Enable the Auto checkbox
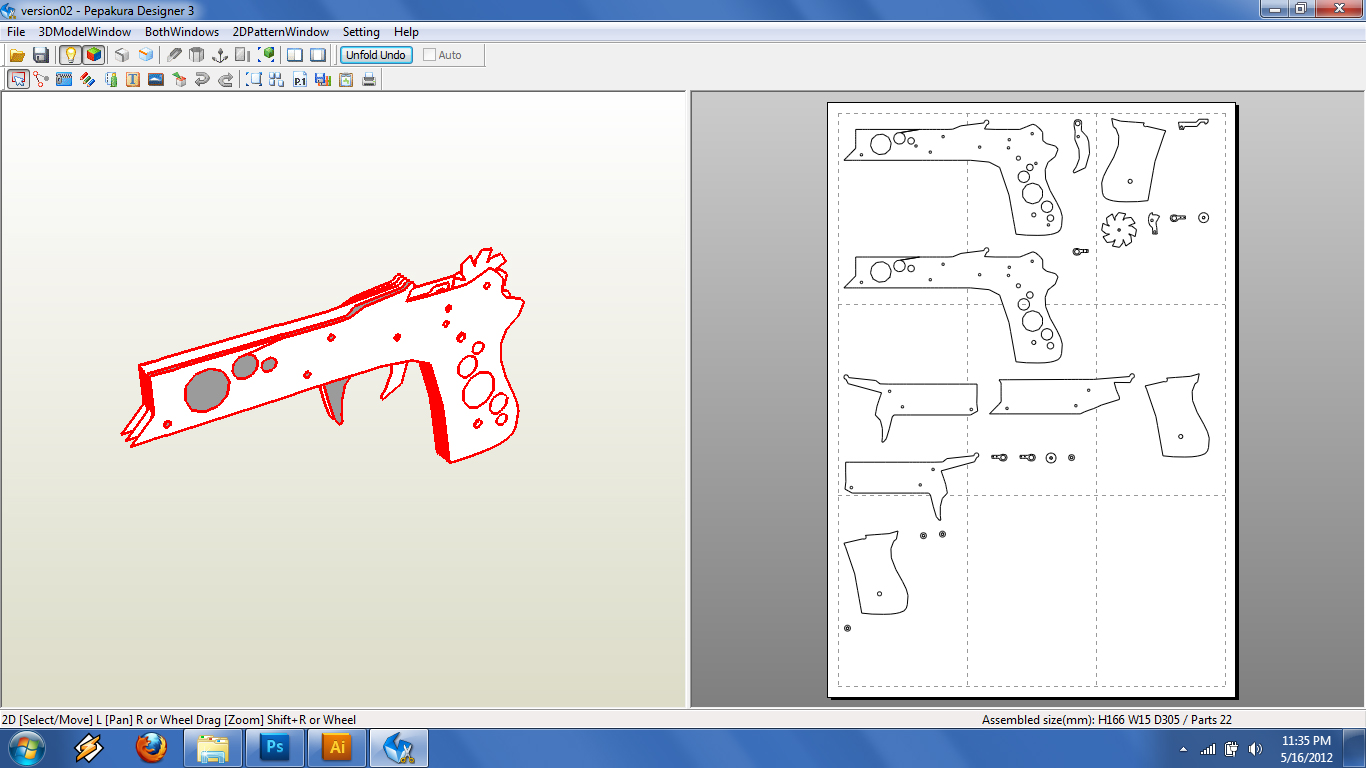Image resolution: width=1366 pixels, height=768 pixels. [x=430, y=55]
